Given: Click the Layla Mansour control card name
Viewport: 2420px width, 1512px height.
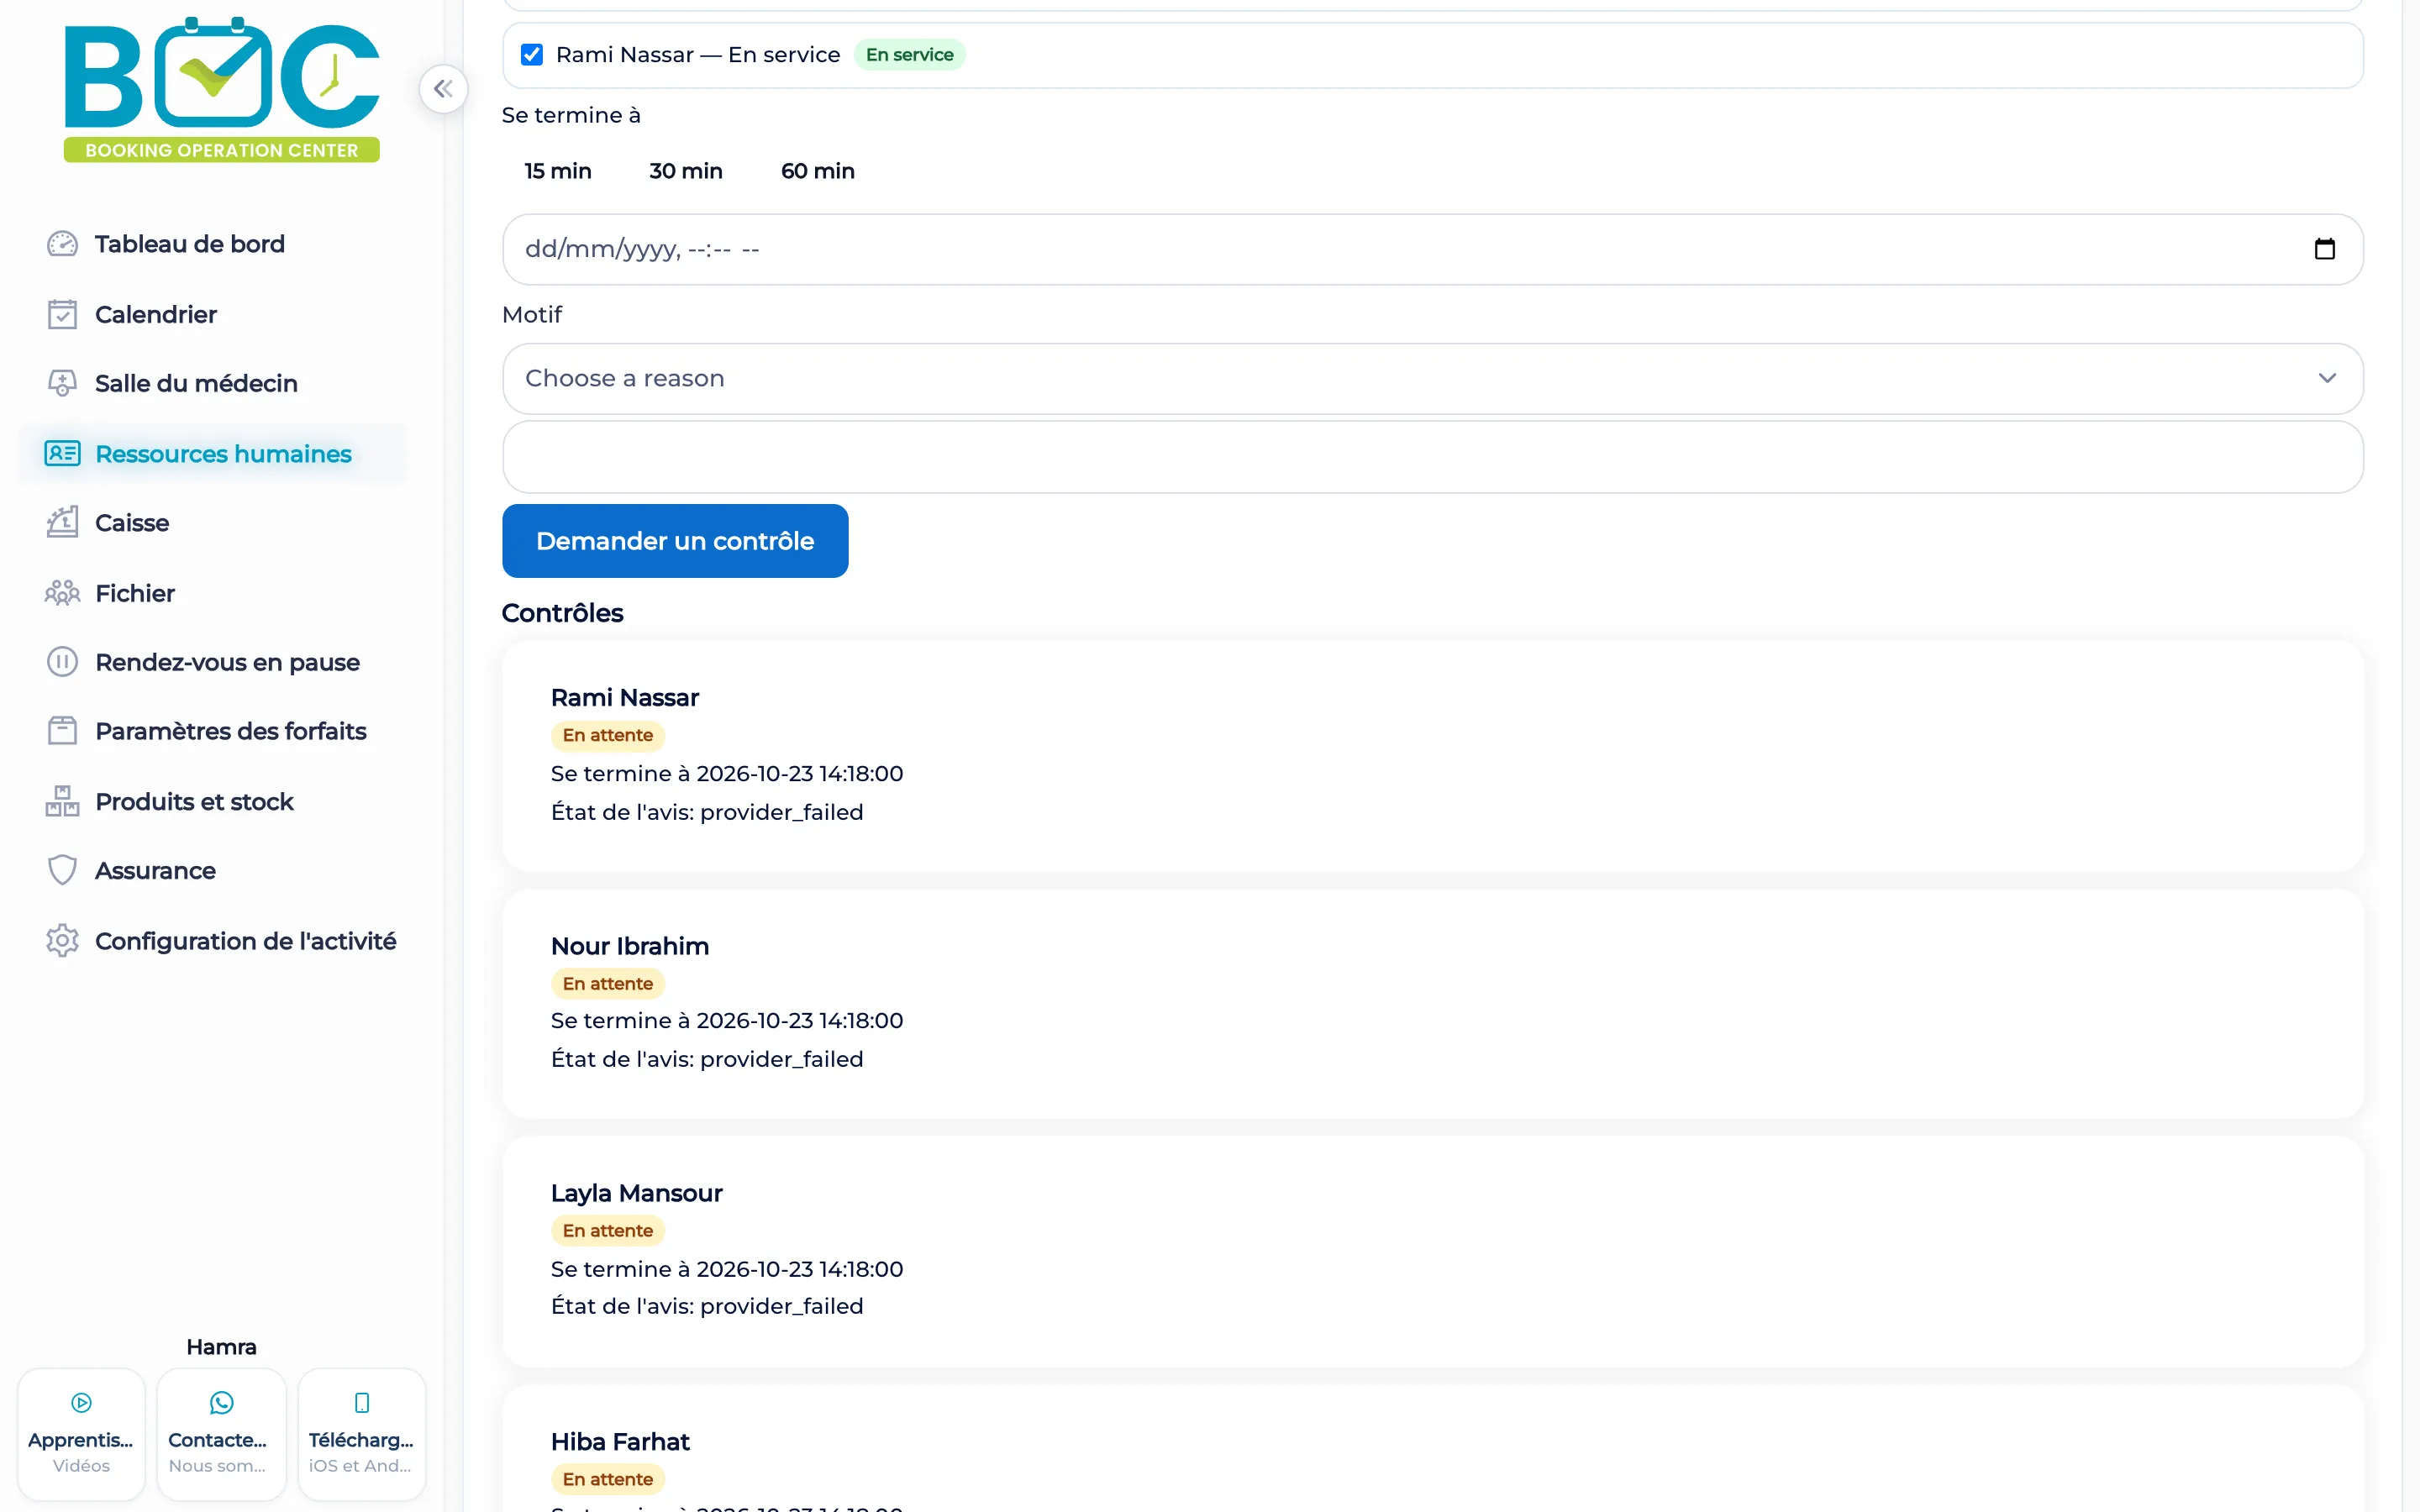Looking at the screenshot, I should (636, 1193).
